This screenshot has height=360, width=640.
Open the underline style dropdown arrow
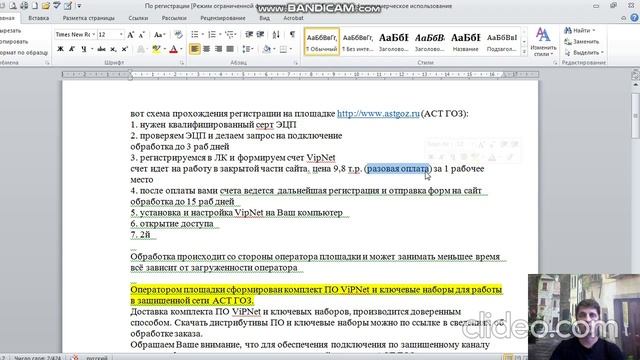(x=91, y=49)
